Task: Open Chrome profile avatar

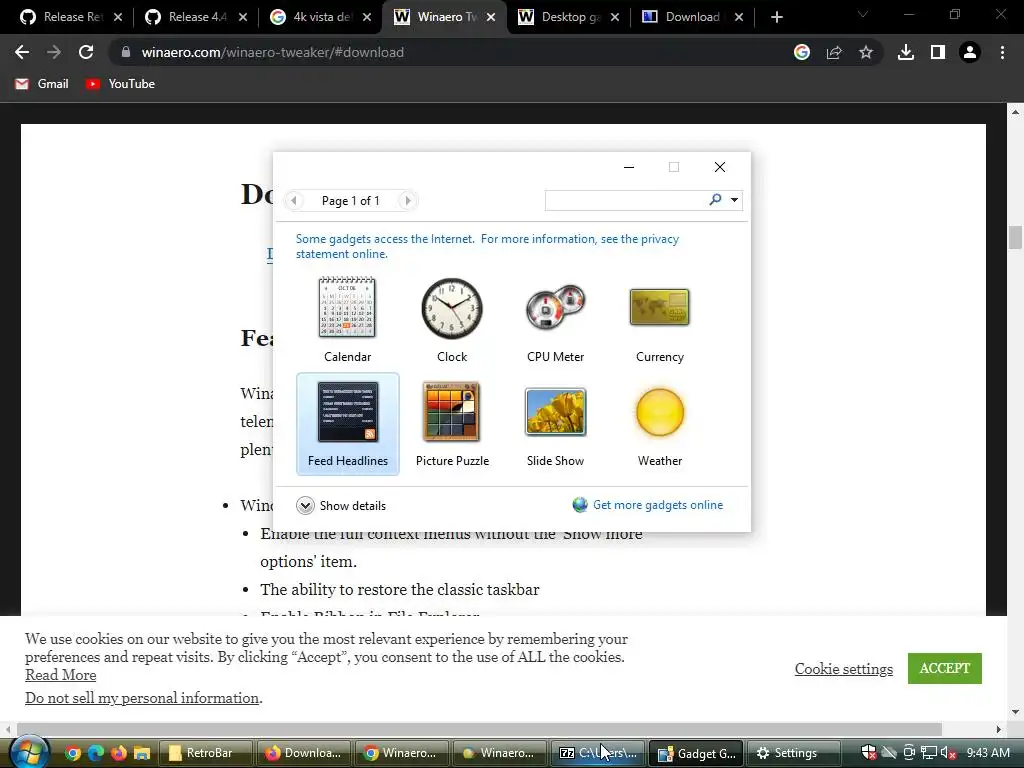Action: (970, 52)
